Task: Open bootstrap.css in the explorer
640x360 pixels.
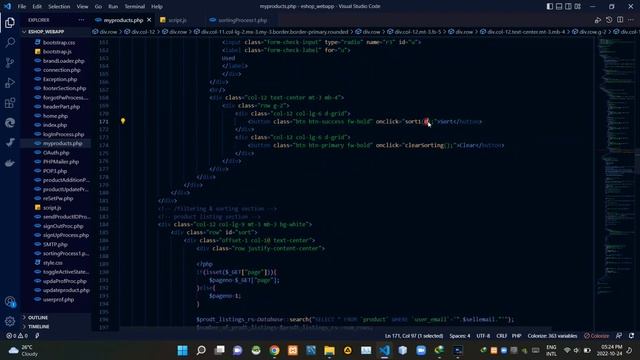Action: coord(59,42)
